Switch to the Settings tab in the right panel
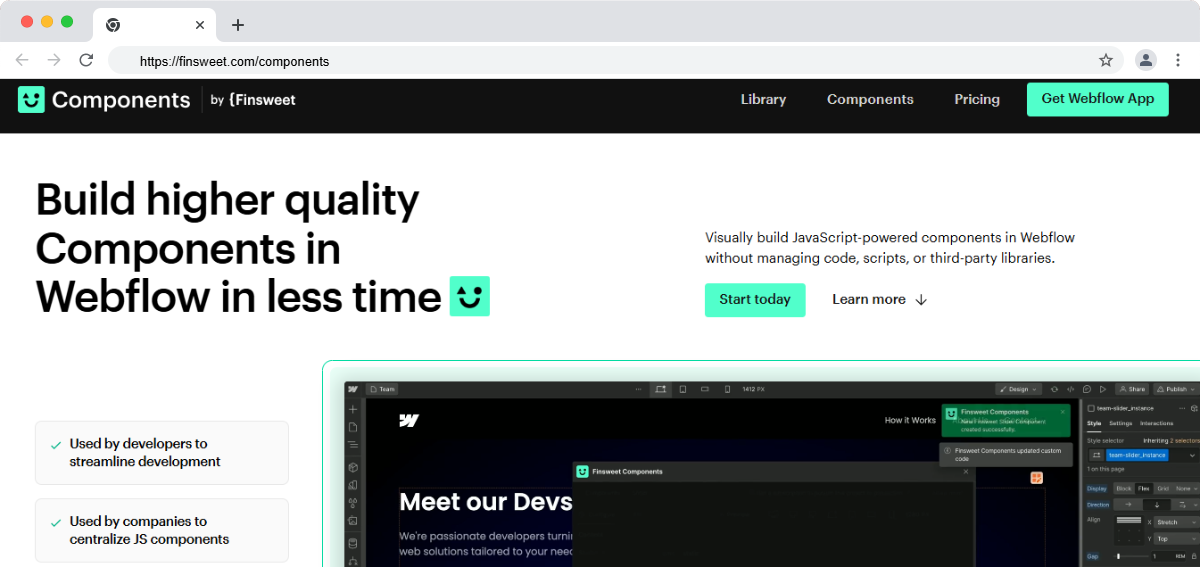This screenshot has height=567, width=1200. [x=1120, y=423]
